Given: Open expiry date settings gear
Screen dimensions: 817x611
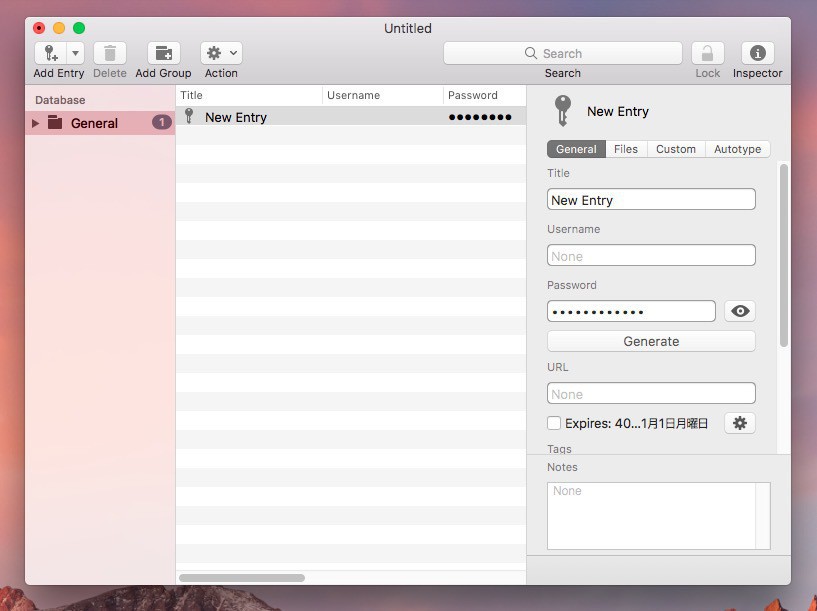Looking at the screenshot, I should point(739,423).
